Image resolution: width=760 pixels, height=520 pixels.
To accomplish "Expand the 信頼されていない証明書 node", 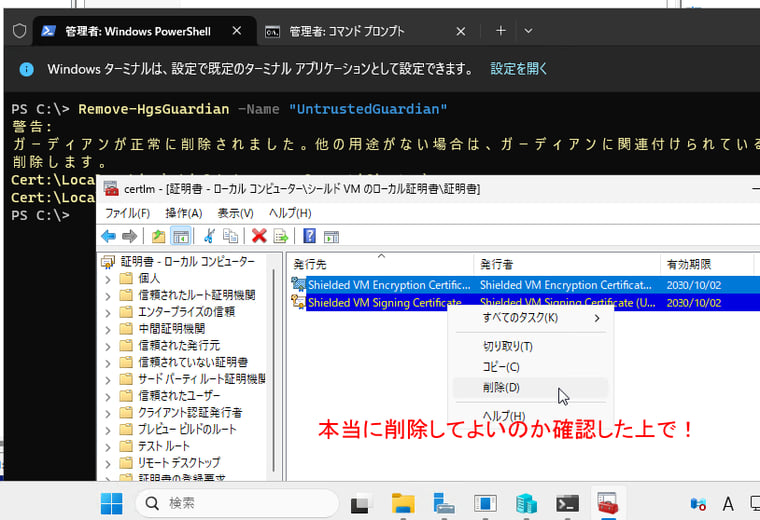I will click(108, 363).
